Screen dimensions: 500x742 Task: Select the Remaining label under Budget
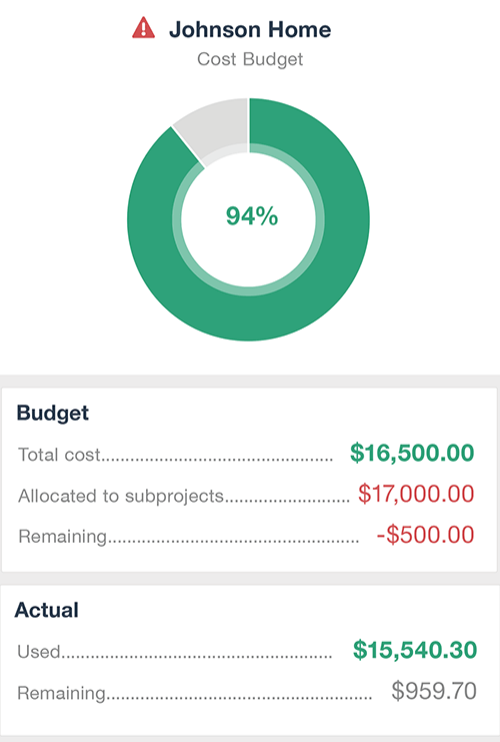coord(62,537)
